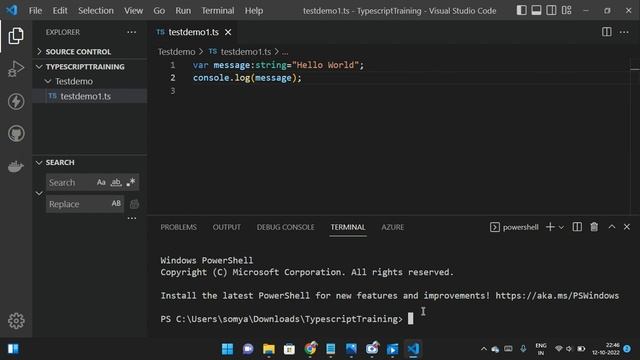Open File Explorer from taskbar
Viewport: 640px width, 360px height.
pos(269,349)
